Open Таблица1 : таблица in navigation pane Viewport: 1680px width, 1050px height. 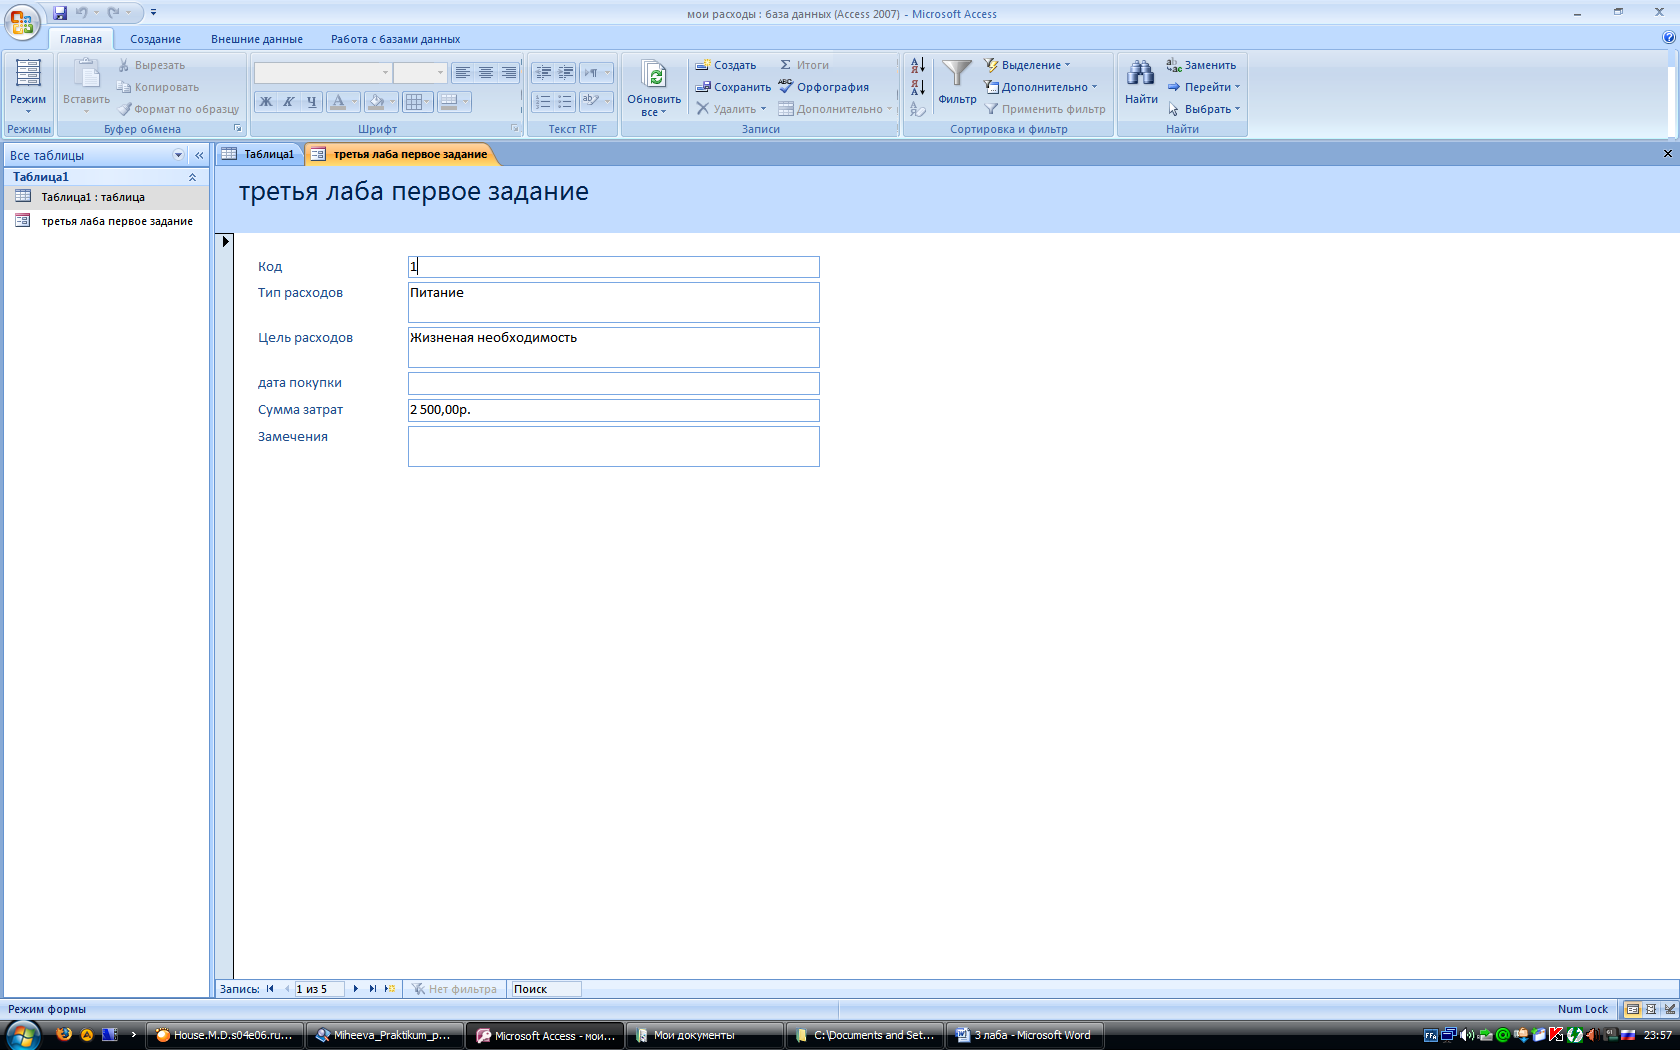(x=106, y=197)
